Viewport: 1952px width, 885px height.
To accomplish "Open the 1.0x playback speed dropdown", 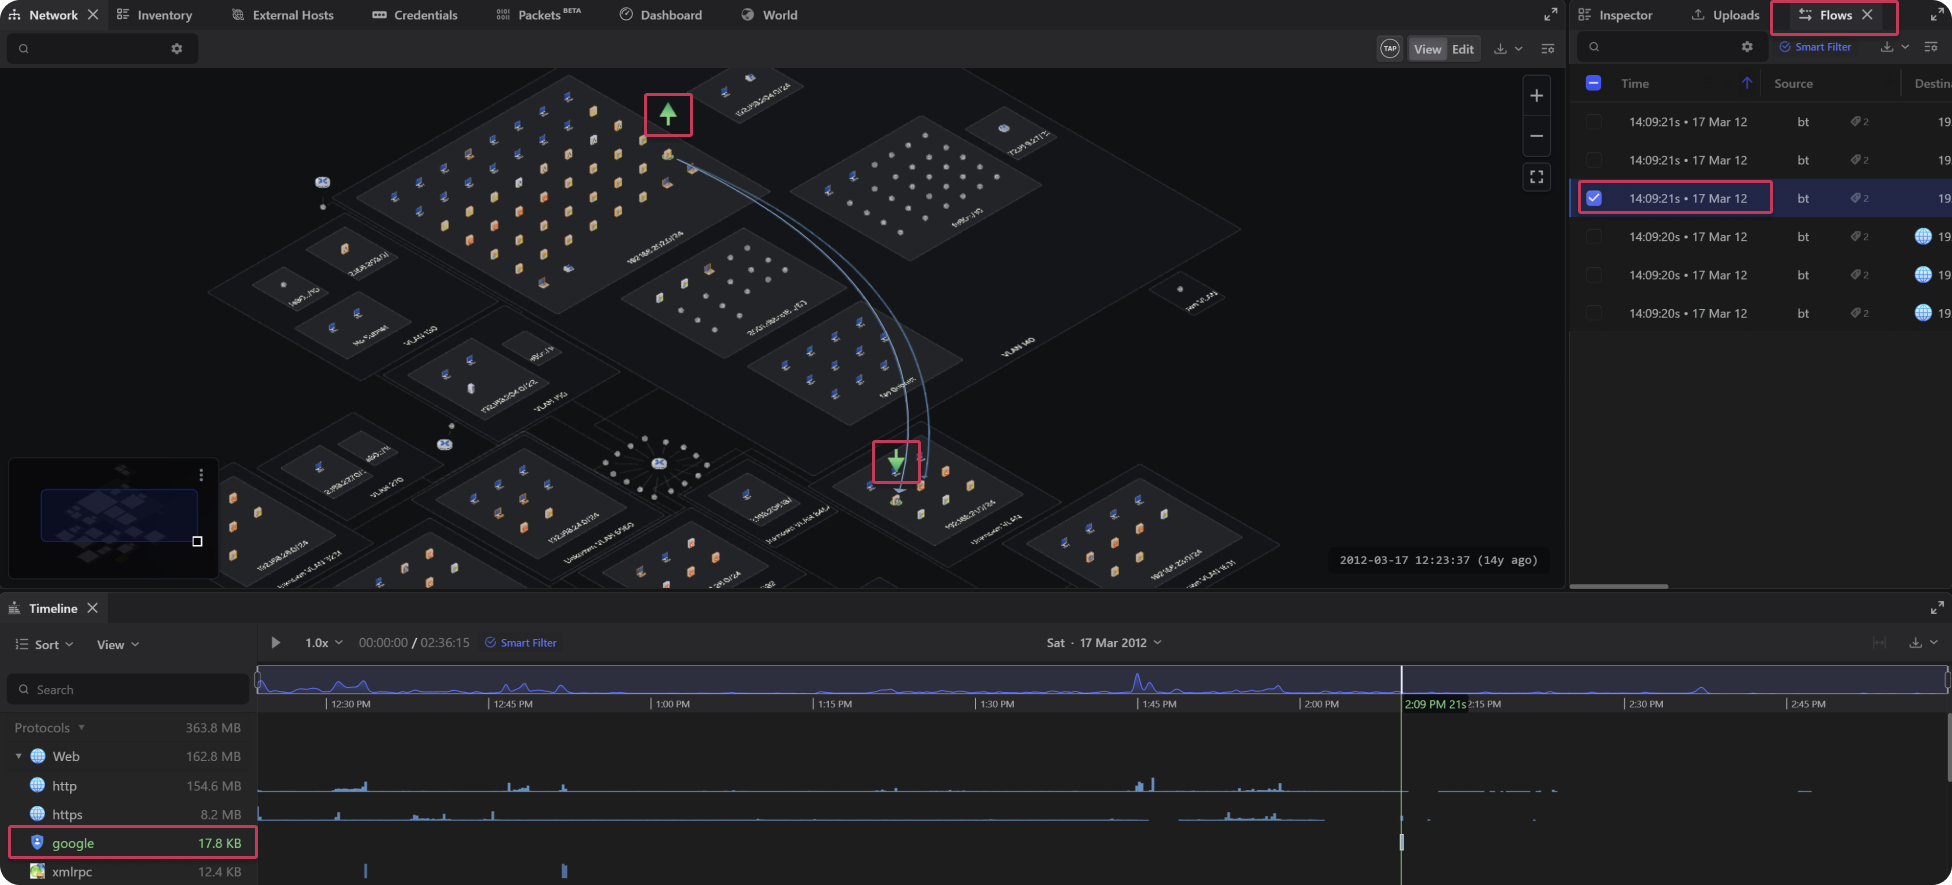I will [323, 643].
